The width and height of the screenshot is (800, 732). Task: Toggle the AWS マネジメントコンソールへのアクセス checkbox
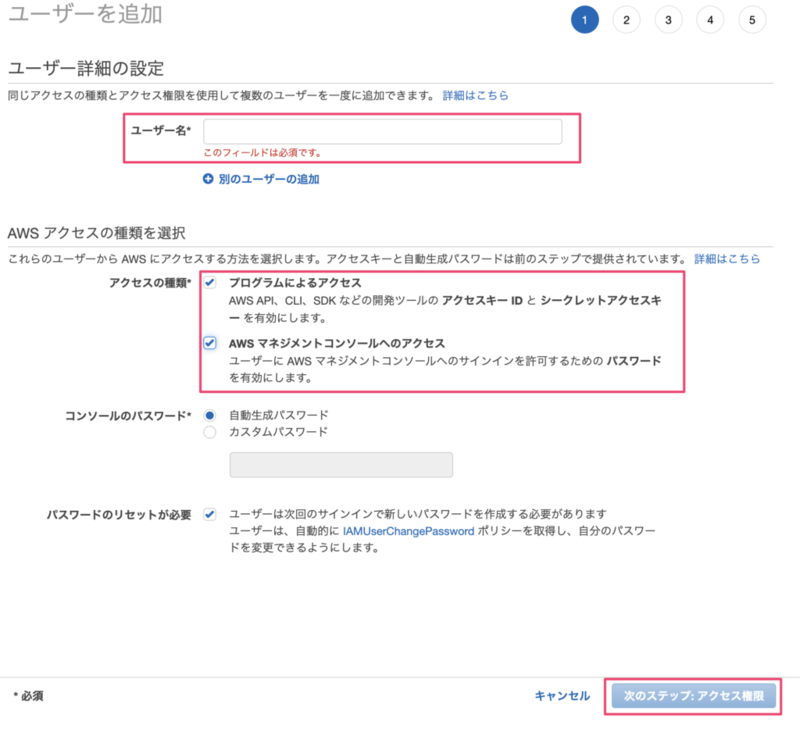(210, 343)
